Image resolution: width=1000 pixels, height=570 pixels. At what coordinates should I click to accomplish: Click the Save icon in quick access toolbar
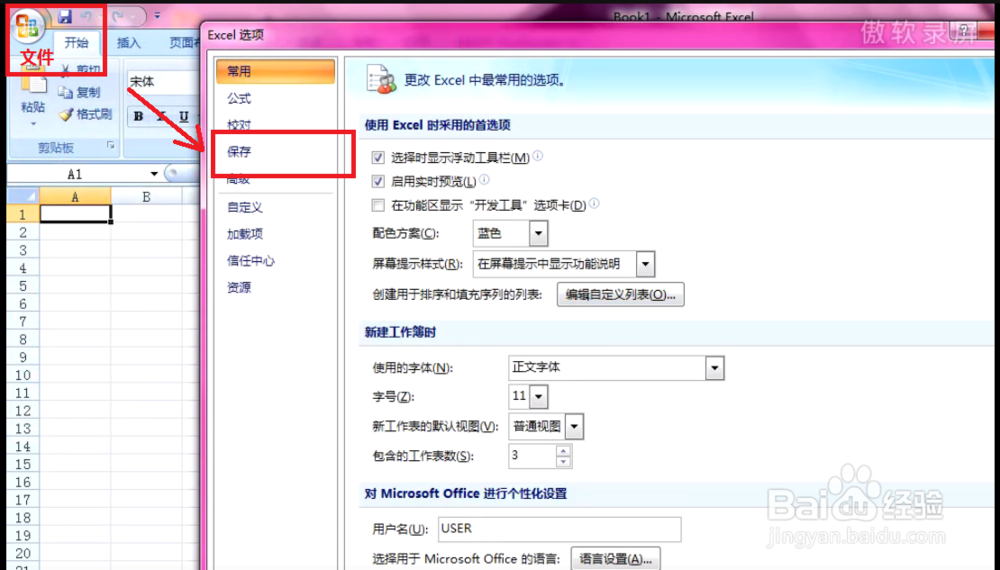point(64,17)
